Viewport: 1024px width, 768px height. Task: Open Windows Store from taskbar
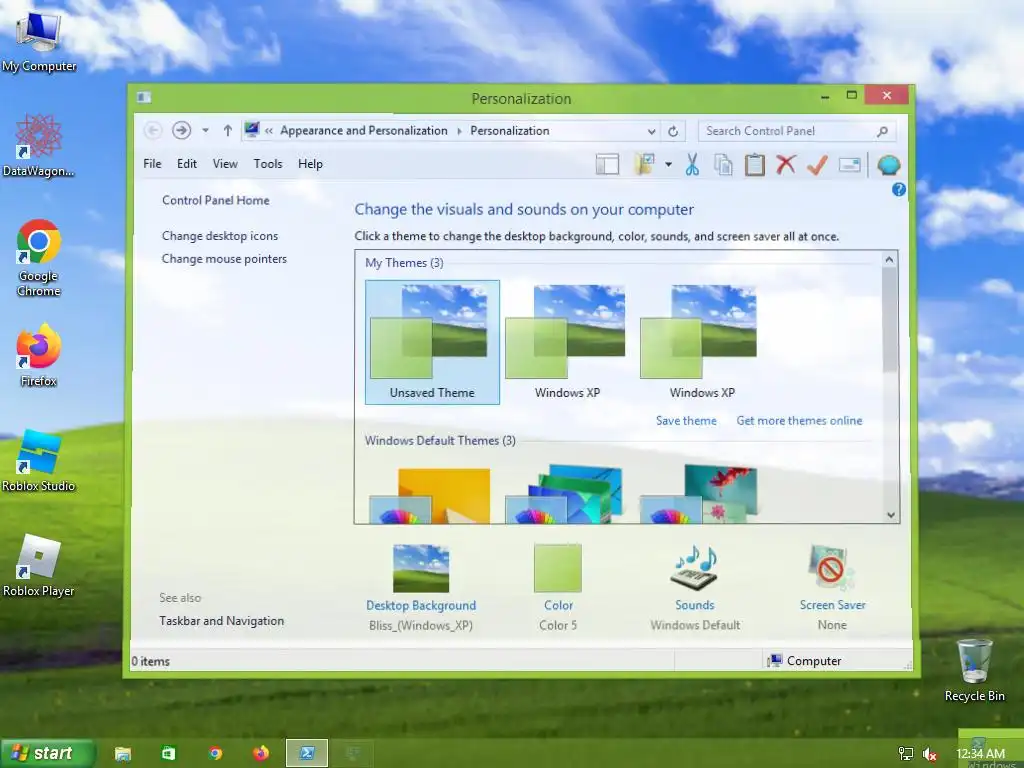click(168, 754)
